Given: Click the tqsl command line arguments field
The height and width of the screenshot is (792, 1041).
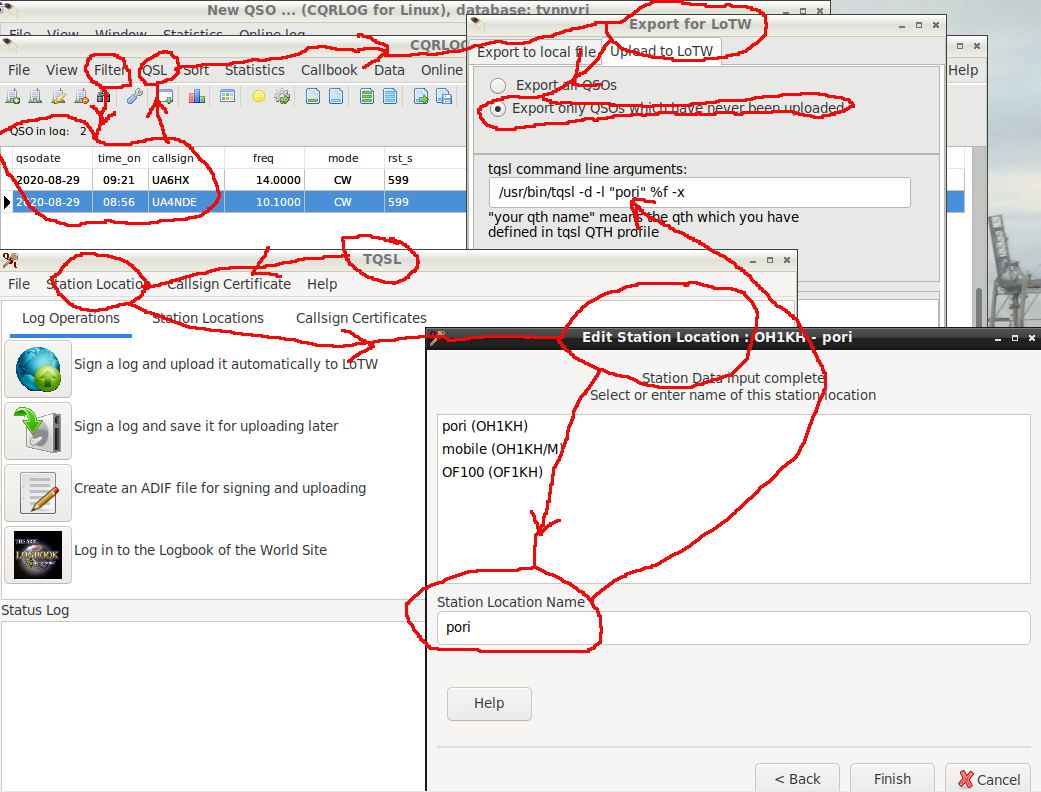Looking at the screenshot, I should point(700,193).
